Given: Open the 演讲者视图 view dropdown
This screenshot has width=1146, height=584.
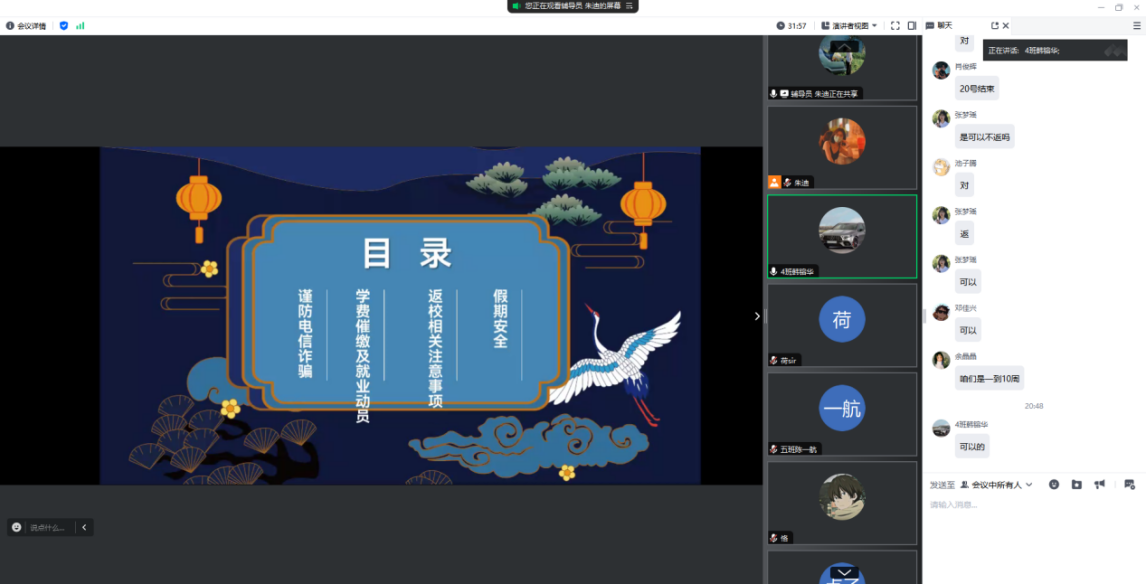Looking at the screenshot, I should coord(850,26).
